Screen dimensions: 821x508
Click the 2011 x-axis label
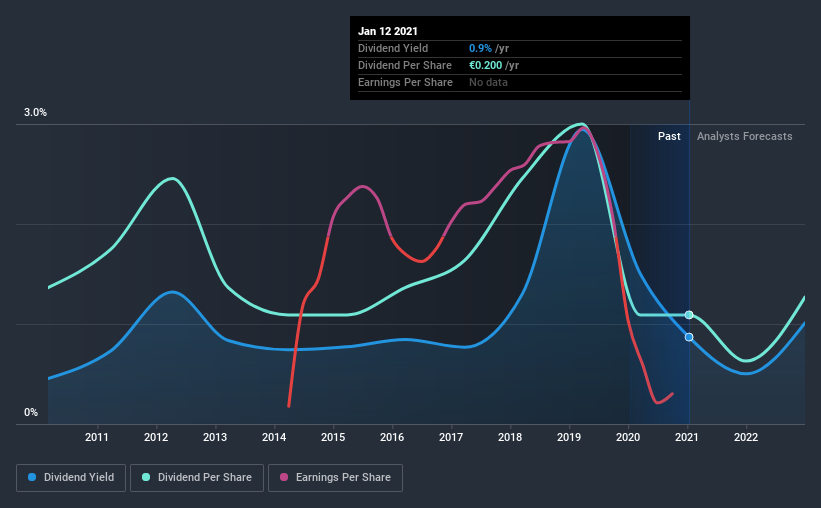(97, 437)
